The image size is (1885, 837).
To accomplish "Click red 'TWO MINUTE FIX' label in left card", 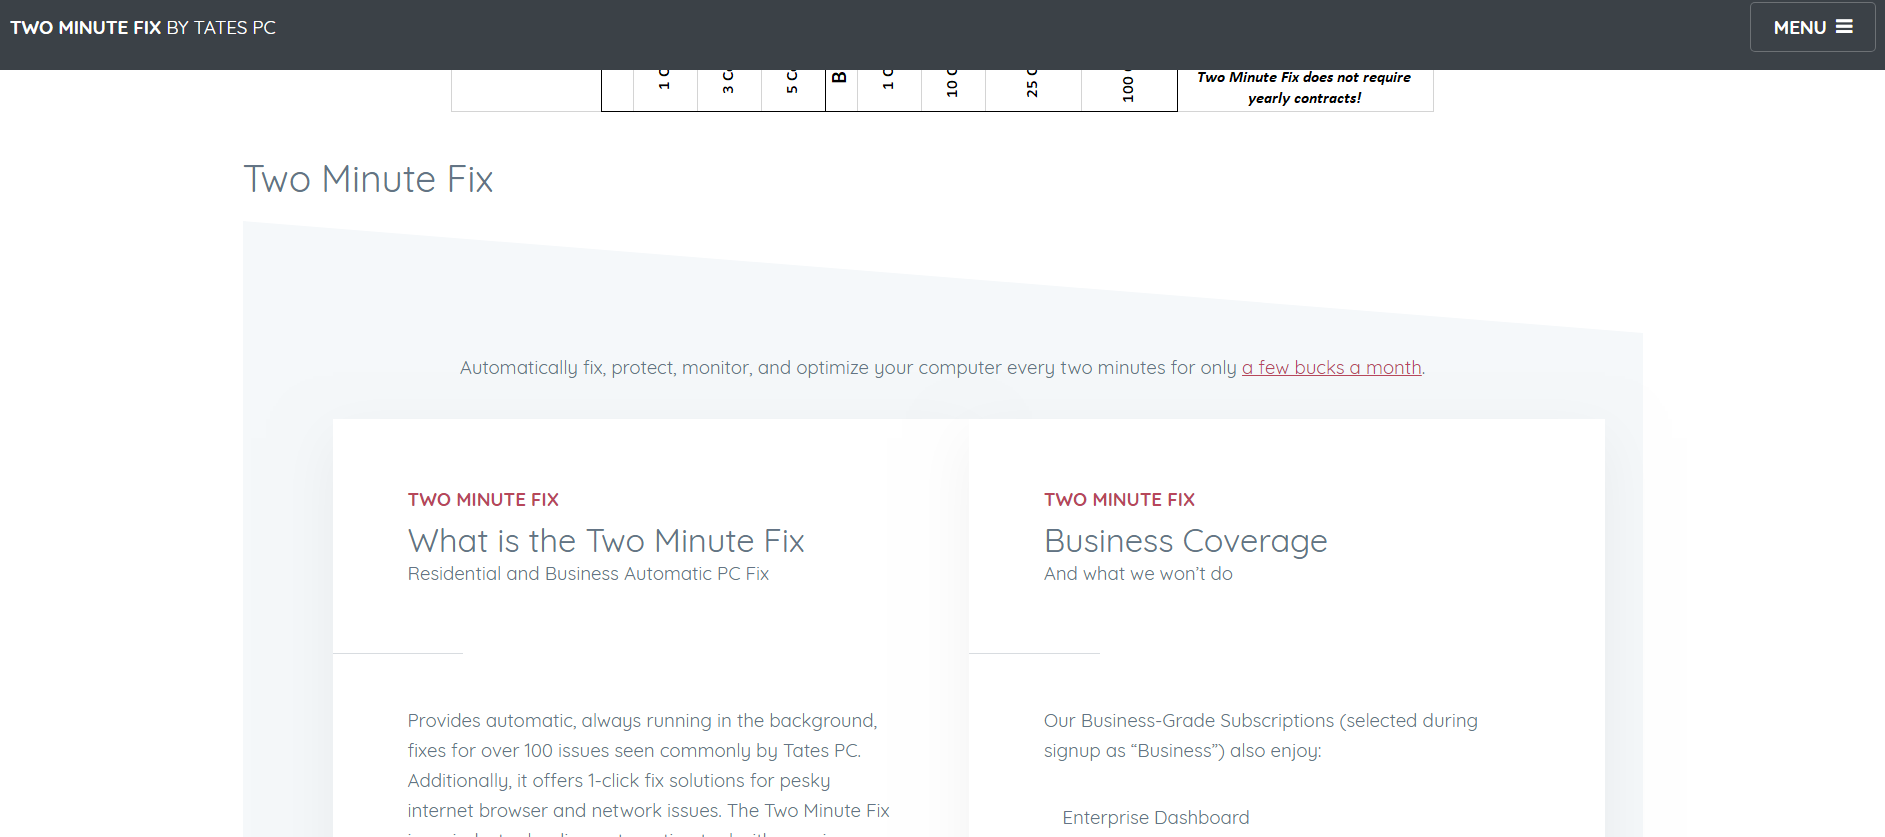I will pos(483,499).
